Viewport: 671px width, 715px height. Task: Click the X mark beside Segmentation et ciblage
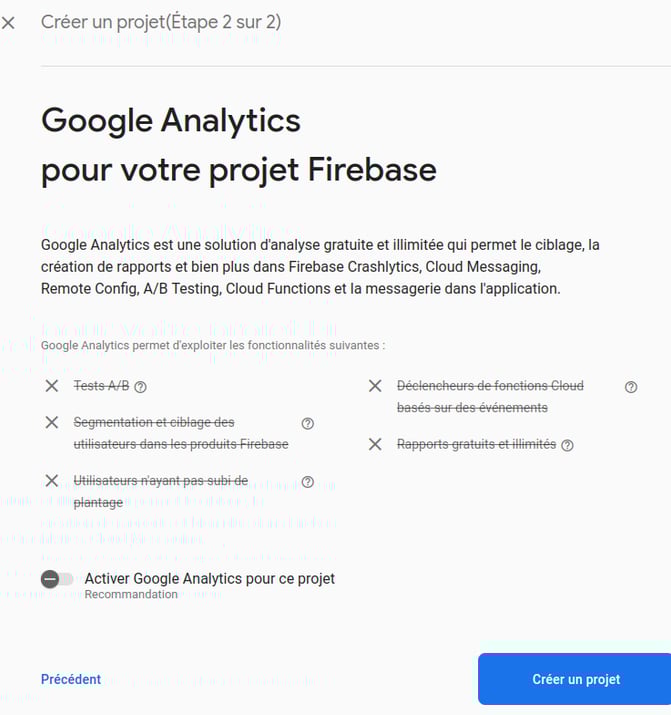pos(52,422)
